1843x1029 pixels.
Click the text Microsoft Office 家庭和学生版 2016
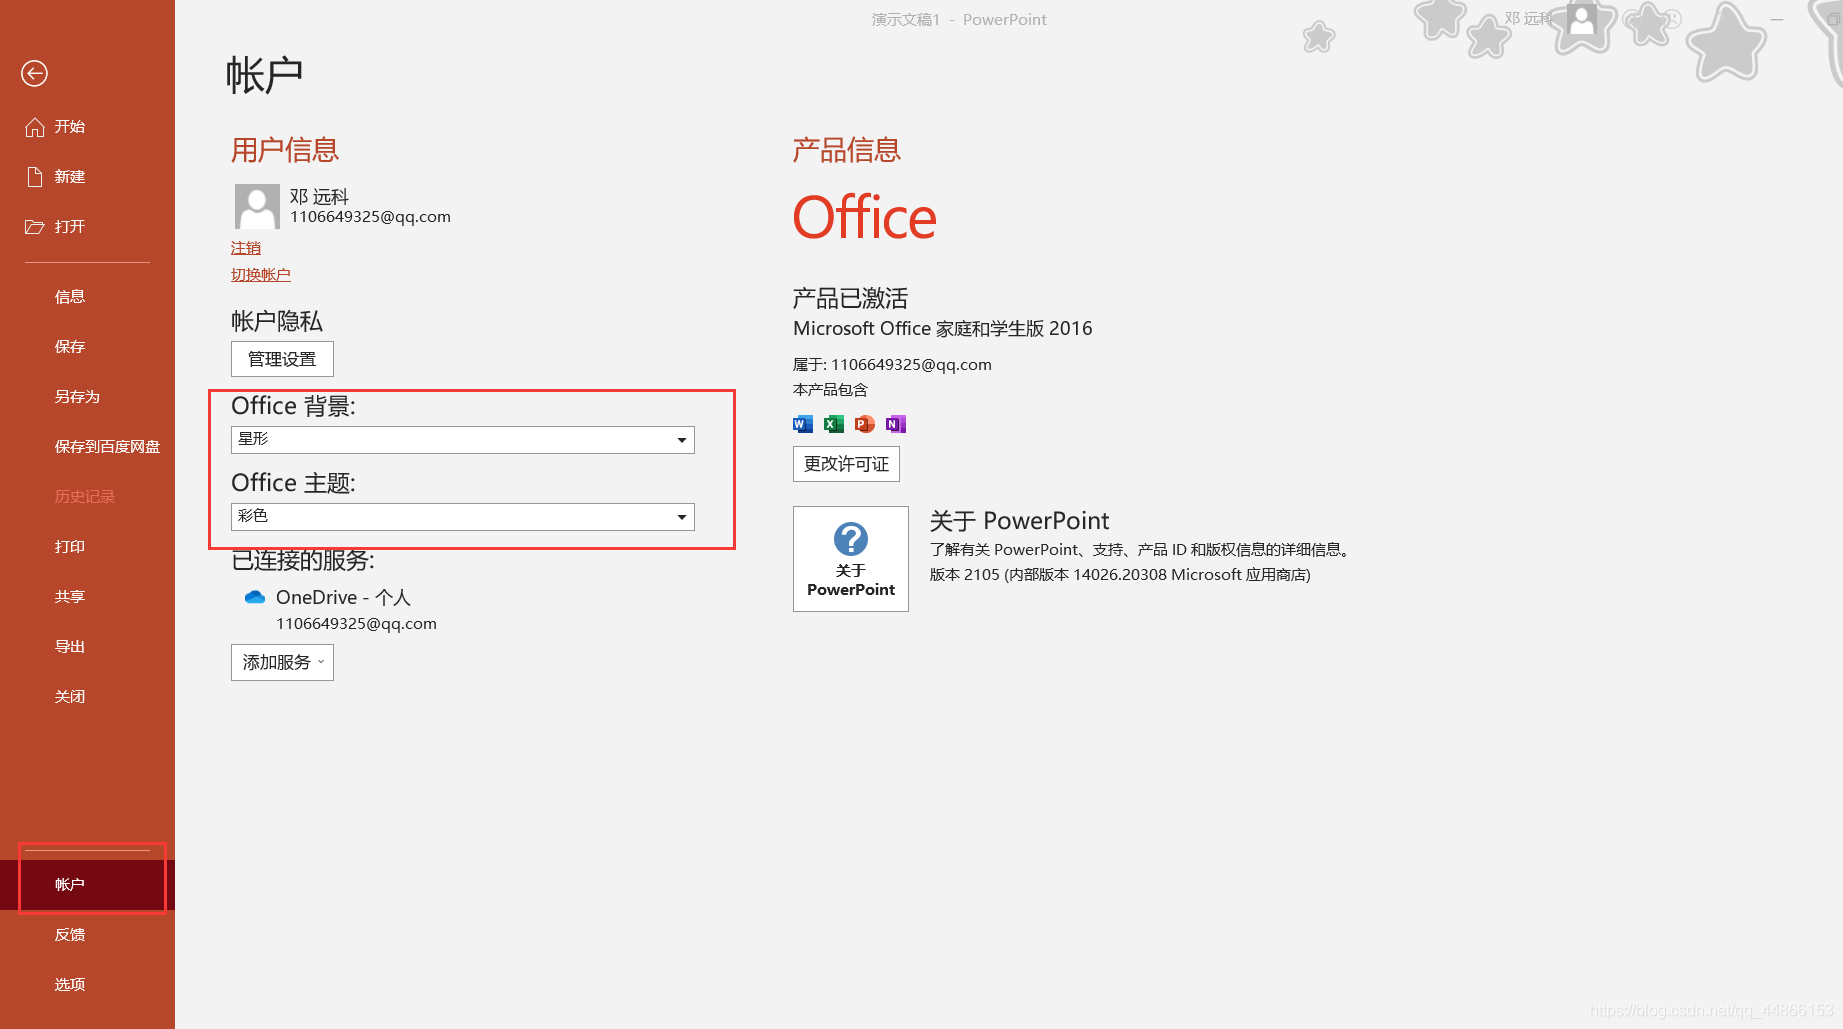(942, 329)
